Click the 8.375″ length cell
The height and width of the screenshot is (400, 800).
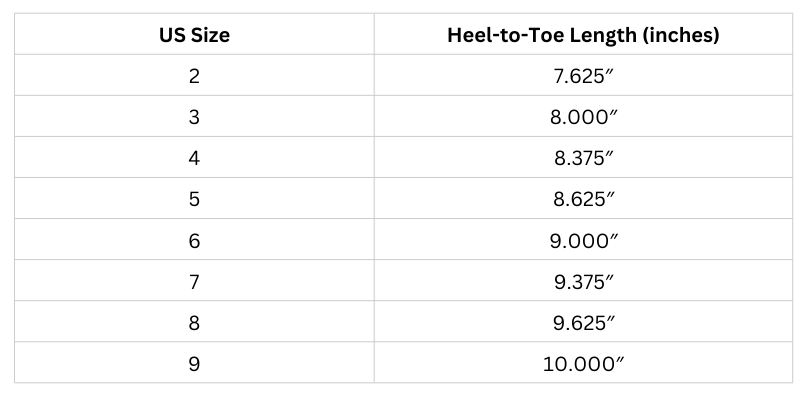(584, 158)
